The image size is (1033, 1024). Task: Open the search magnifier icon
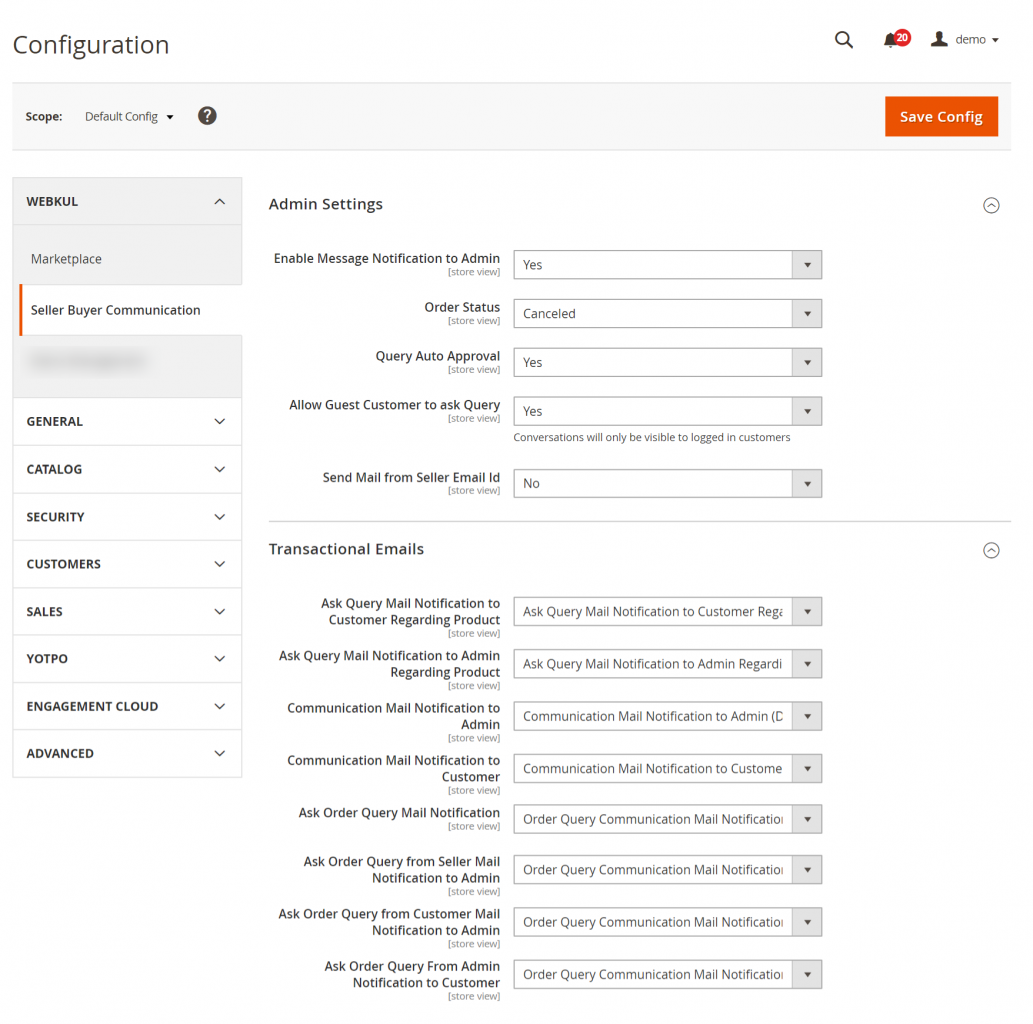pos(843,40)
